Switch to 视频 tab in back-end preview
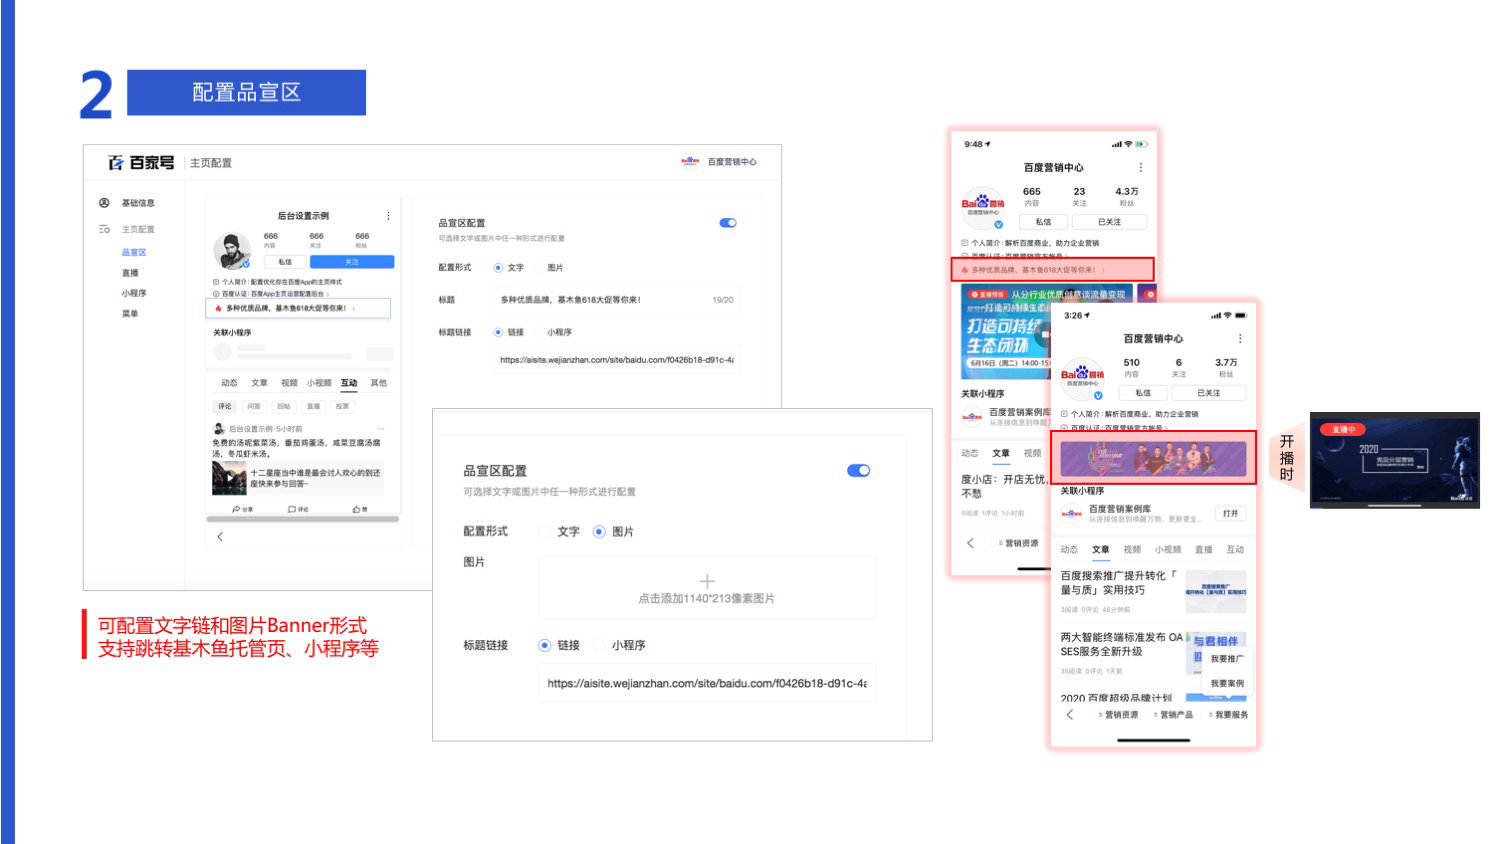 289,383
